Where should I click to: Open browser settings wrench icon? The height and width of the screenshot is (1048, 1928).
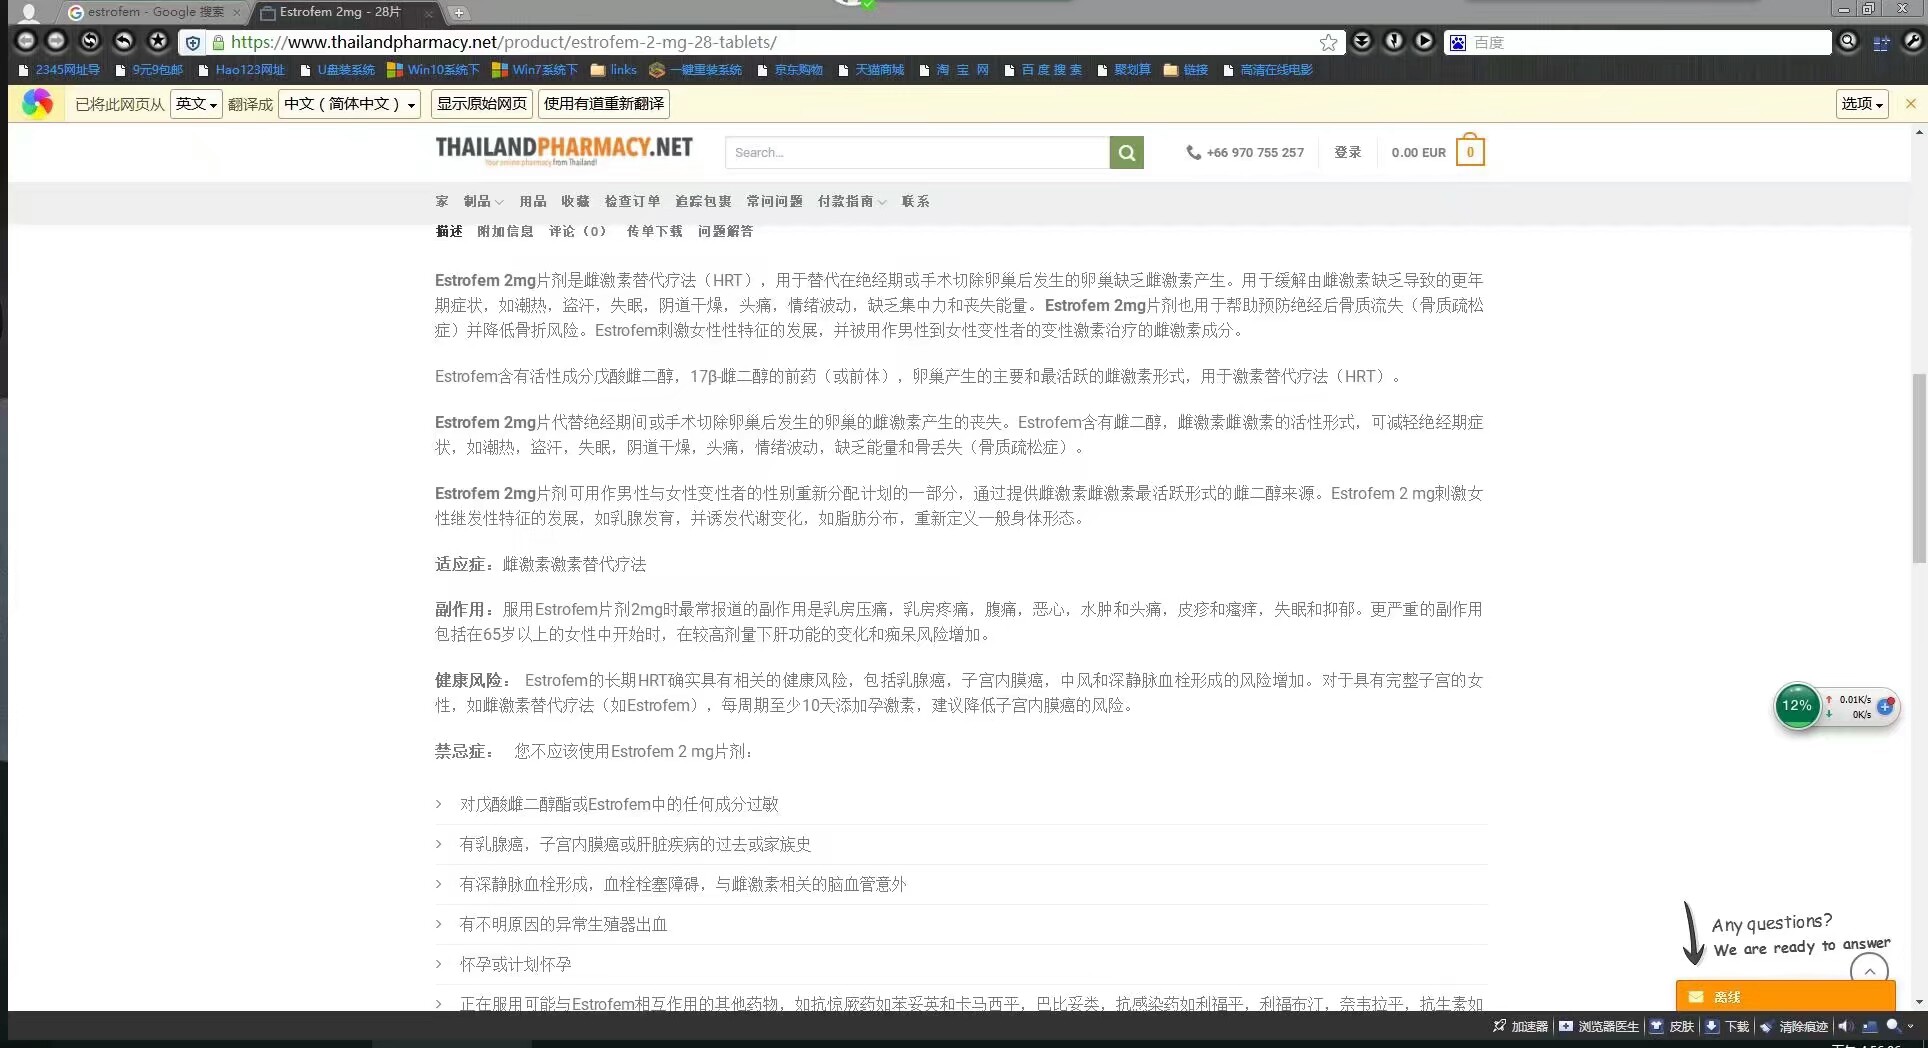[x=1912, y=41]
